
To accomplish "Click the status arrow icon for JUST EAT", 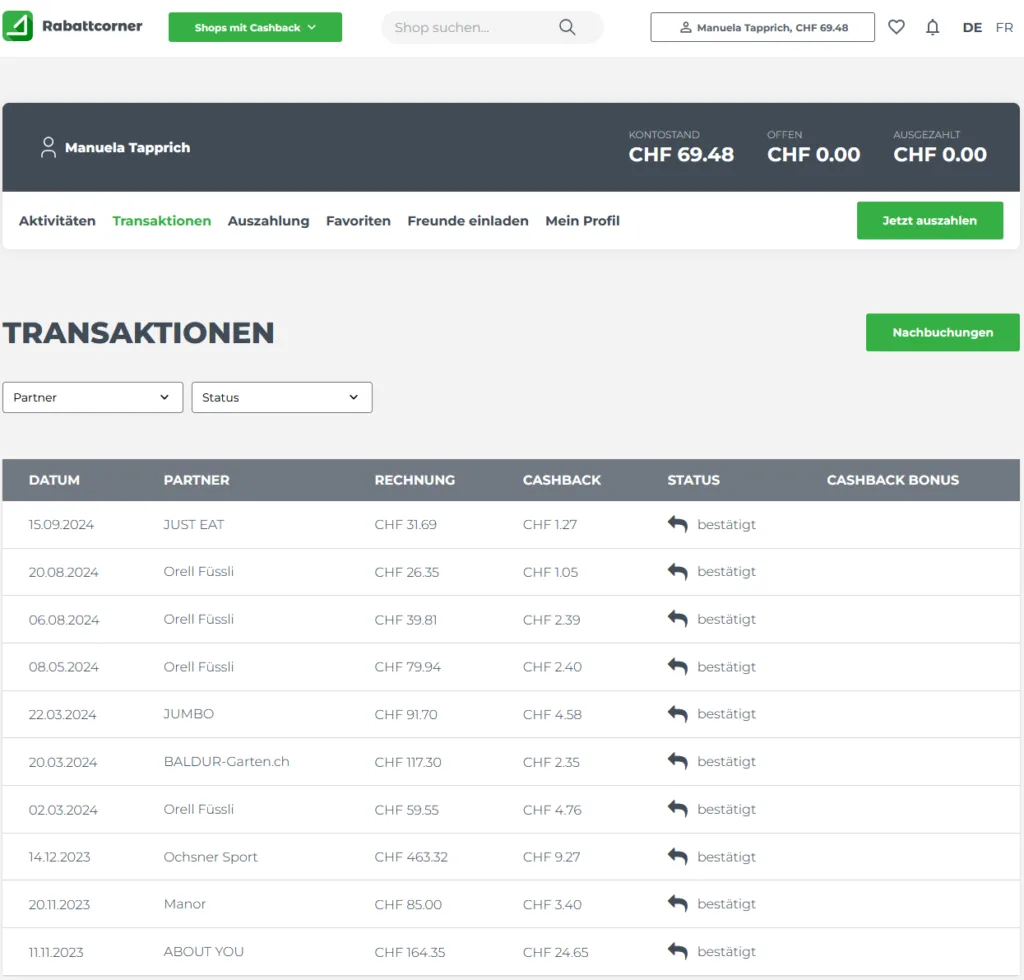I will tap(677, 524).
